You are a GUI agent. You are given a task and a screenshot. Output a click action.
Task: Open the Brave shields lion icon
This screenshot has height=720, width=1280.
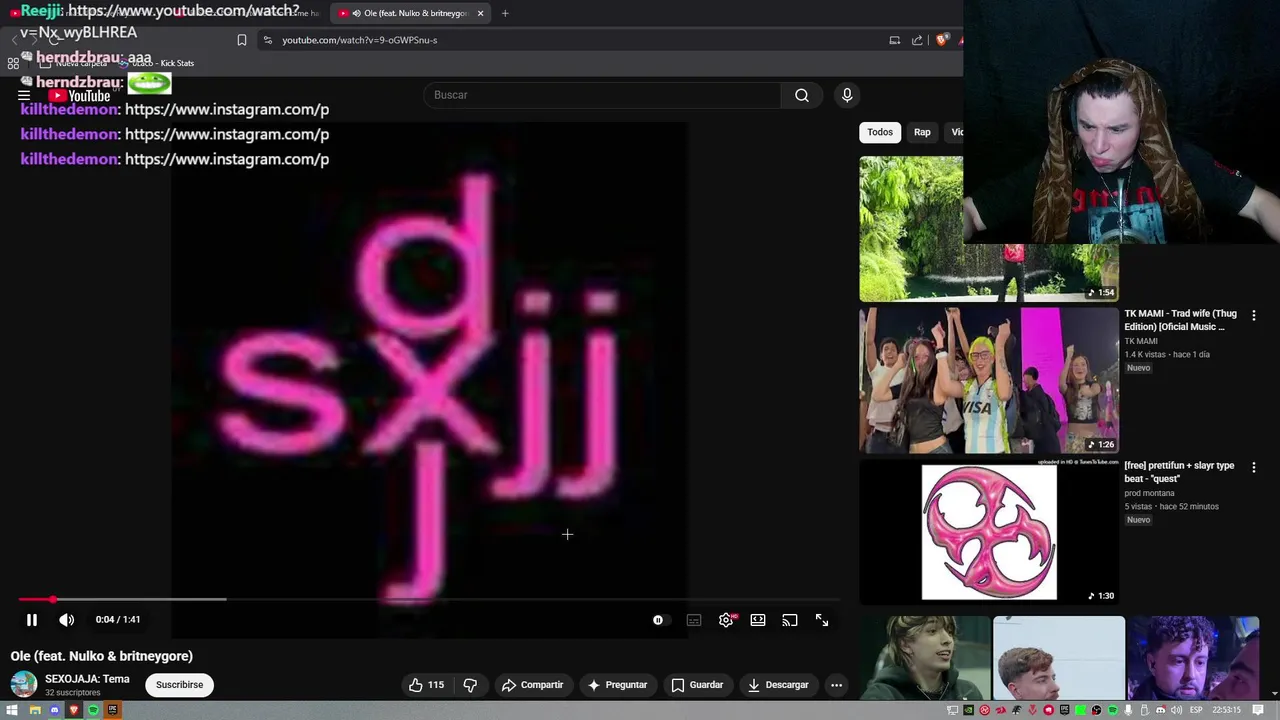point(941,40)
